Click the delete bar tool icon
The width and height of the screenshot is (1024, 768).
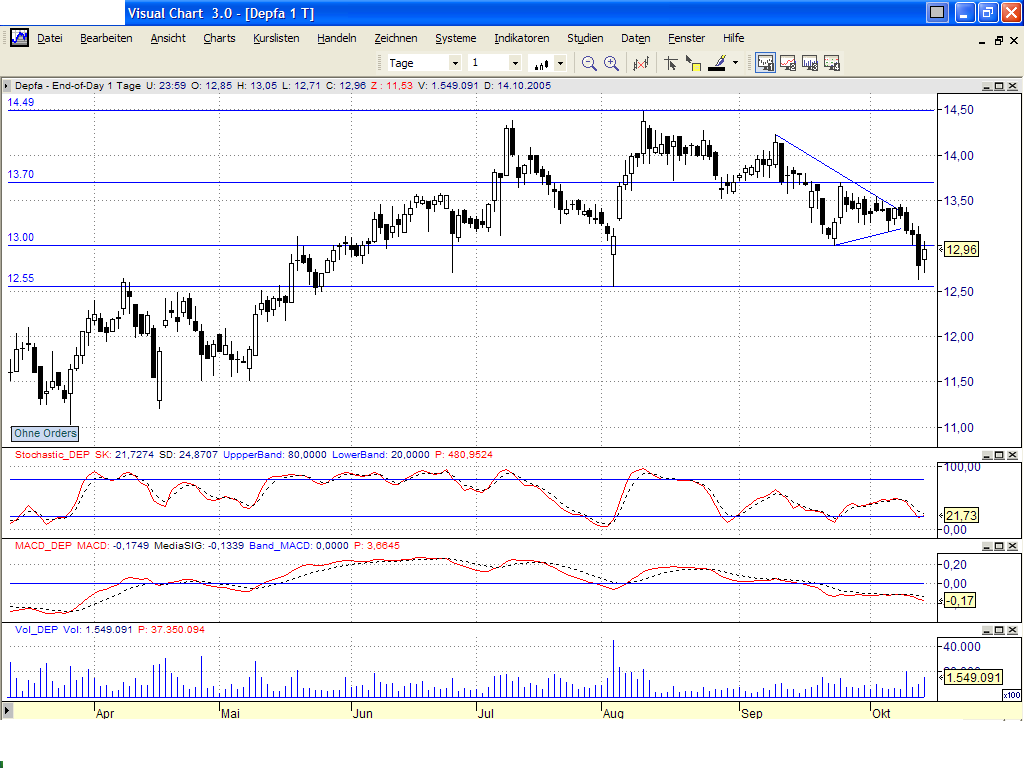tap(641, 62)
